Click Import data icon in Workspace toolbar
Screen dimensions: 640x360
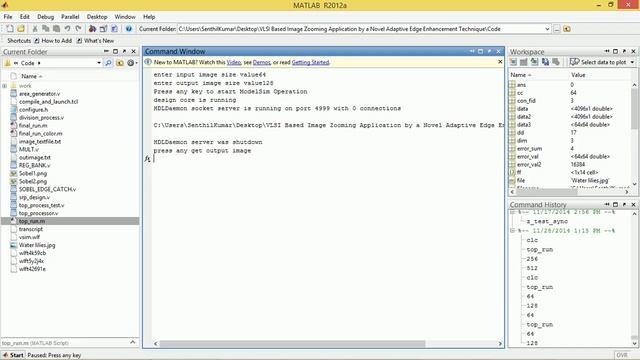tap(534, 62)
